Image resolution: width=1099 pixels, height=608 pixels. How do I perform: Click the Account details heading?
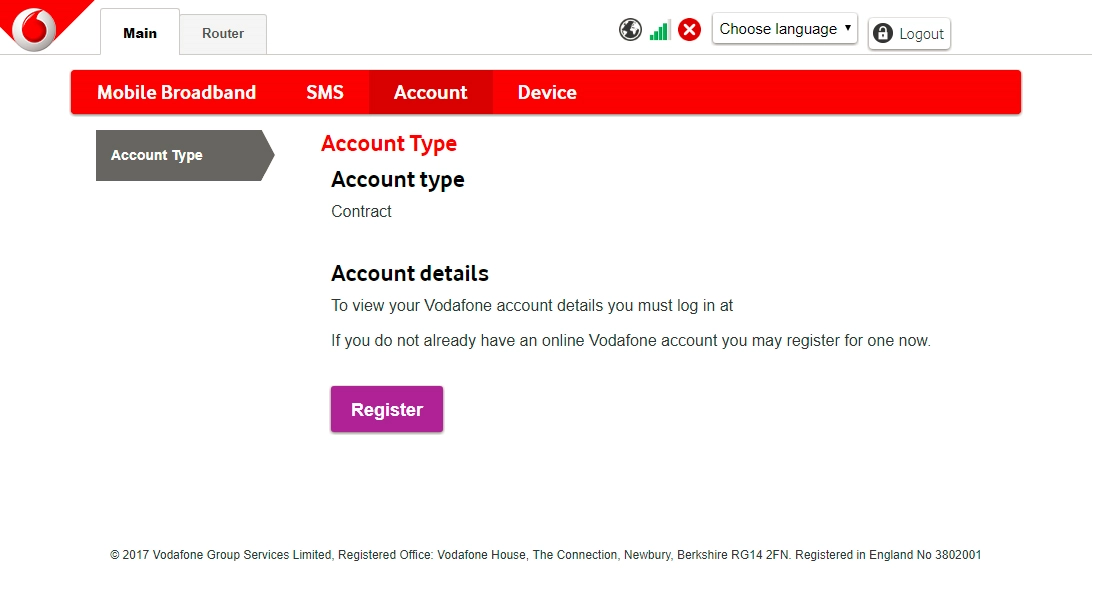410,273
